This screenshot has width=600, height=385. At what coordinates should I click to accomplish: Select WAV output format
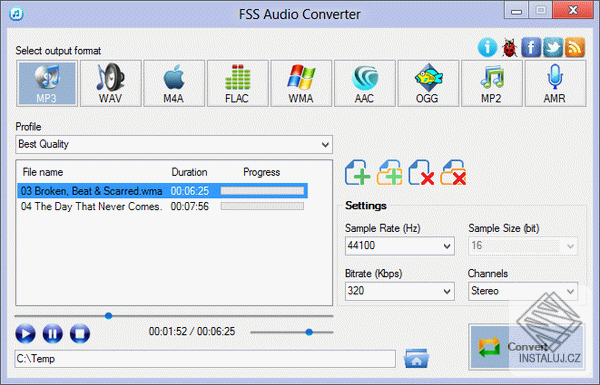tap(111, 83)
